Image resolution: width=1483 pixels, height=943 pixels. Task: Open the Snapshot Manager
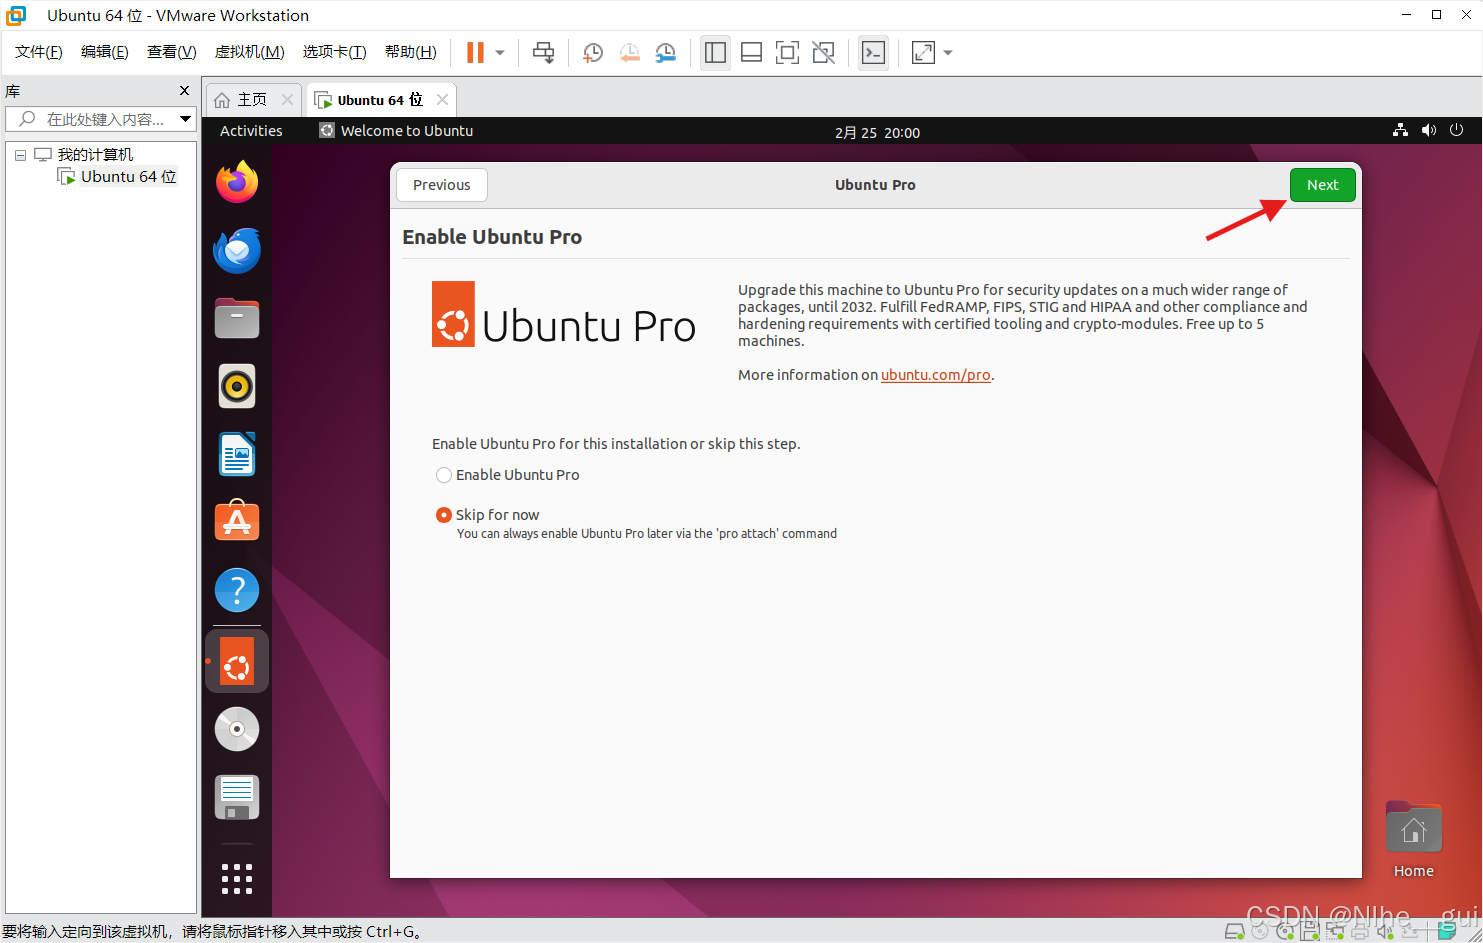tap(666, 52)
